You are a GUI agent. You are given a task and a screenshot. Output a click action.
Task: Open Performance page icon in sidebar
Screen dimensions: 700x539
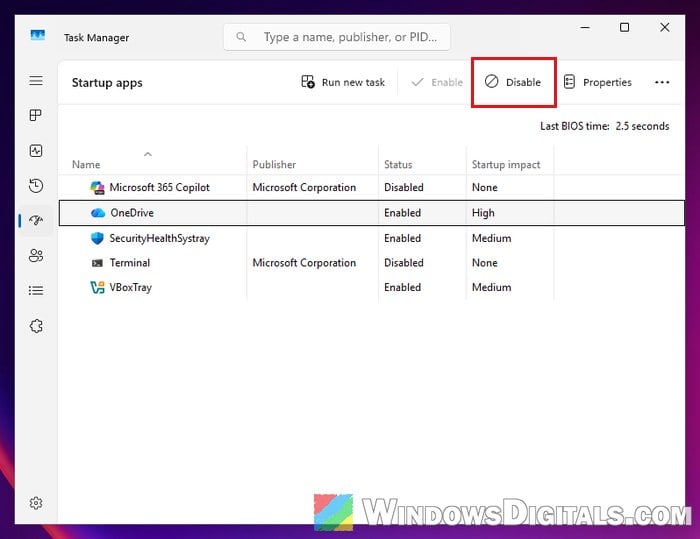click(x=36, y=150)
